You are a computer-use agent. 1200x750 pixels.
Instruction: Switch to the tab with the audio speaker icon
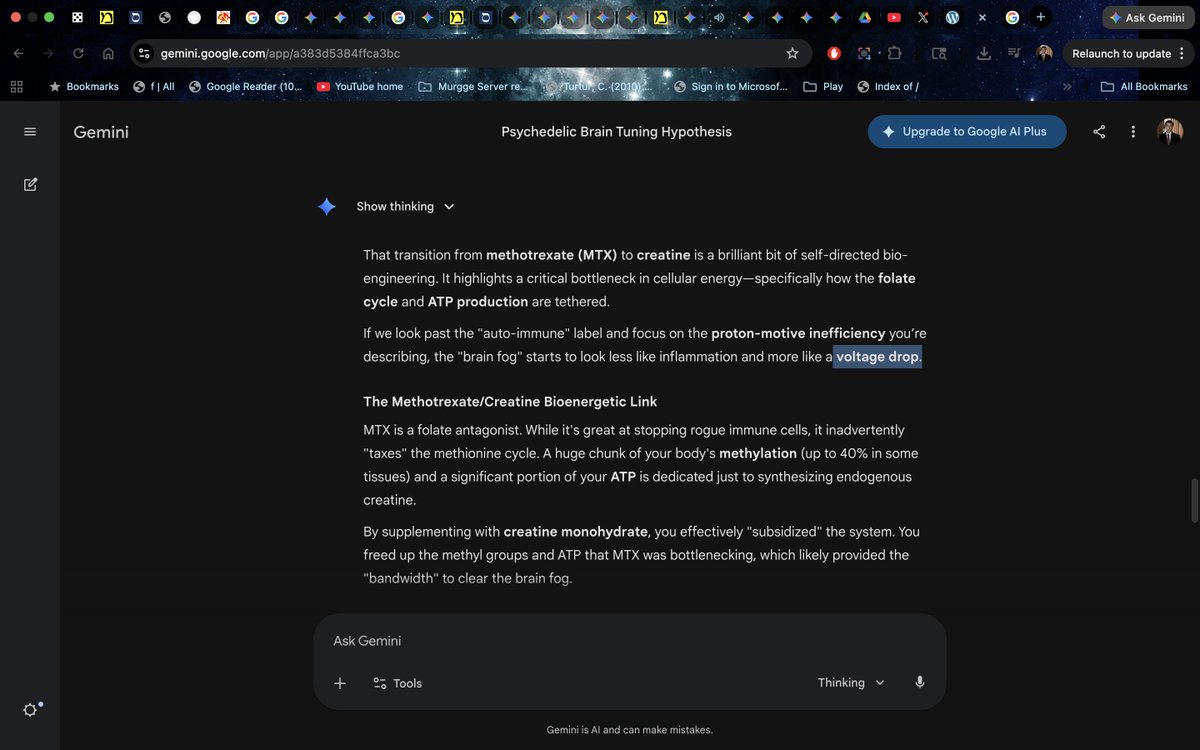pyautogui.click(x=718, y=17)
